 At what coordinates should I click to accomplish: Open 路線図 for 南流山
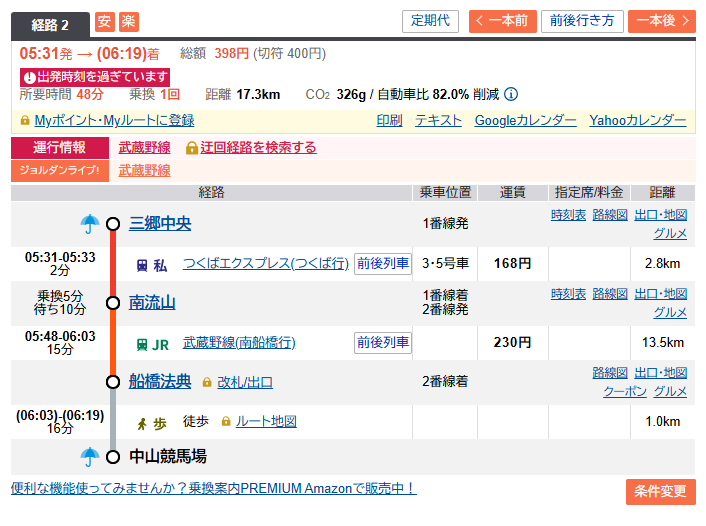(610, 294)
